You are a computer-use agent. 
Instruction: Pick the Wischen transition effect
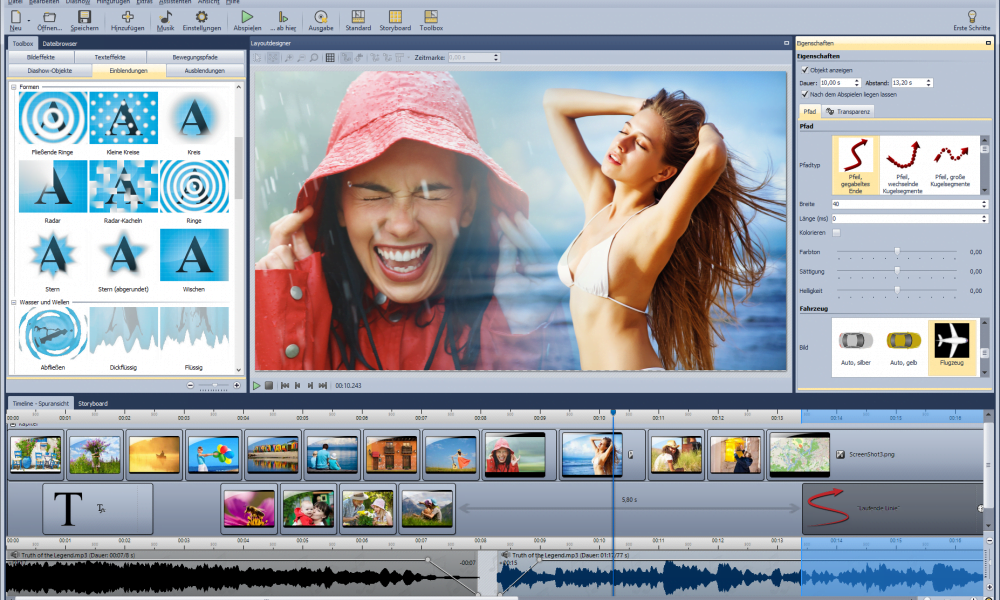[x=194, y=255]
